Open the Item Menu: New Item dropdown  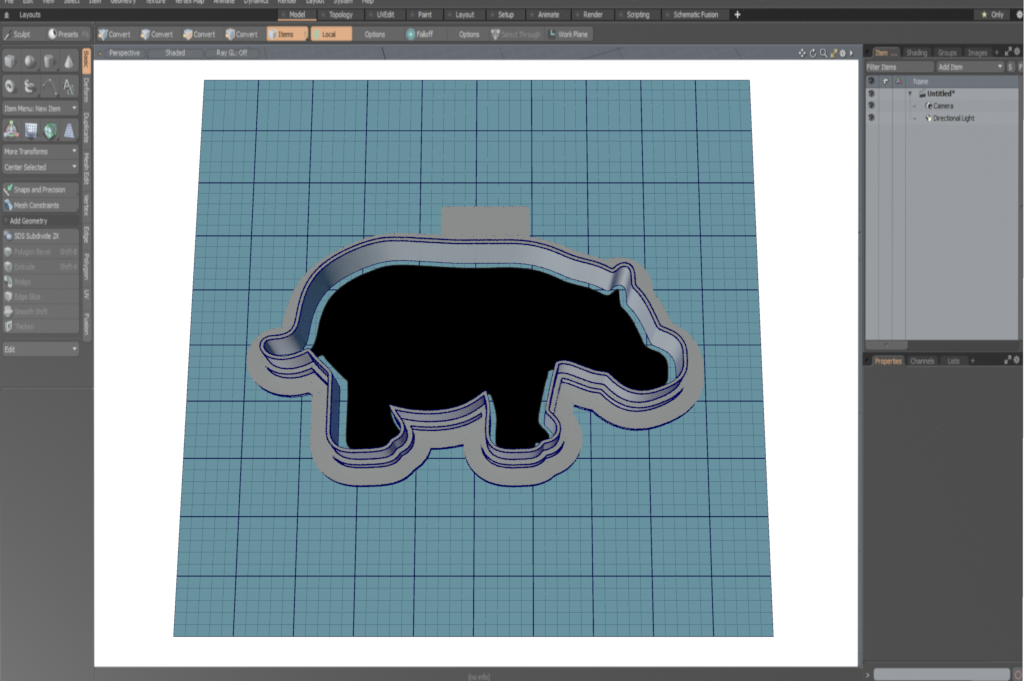click(x=40, y=107)
